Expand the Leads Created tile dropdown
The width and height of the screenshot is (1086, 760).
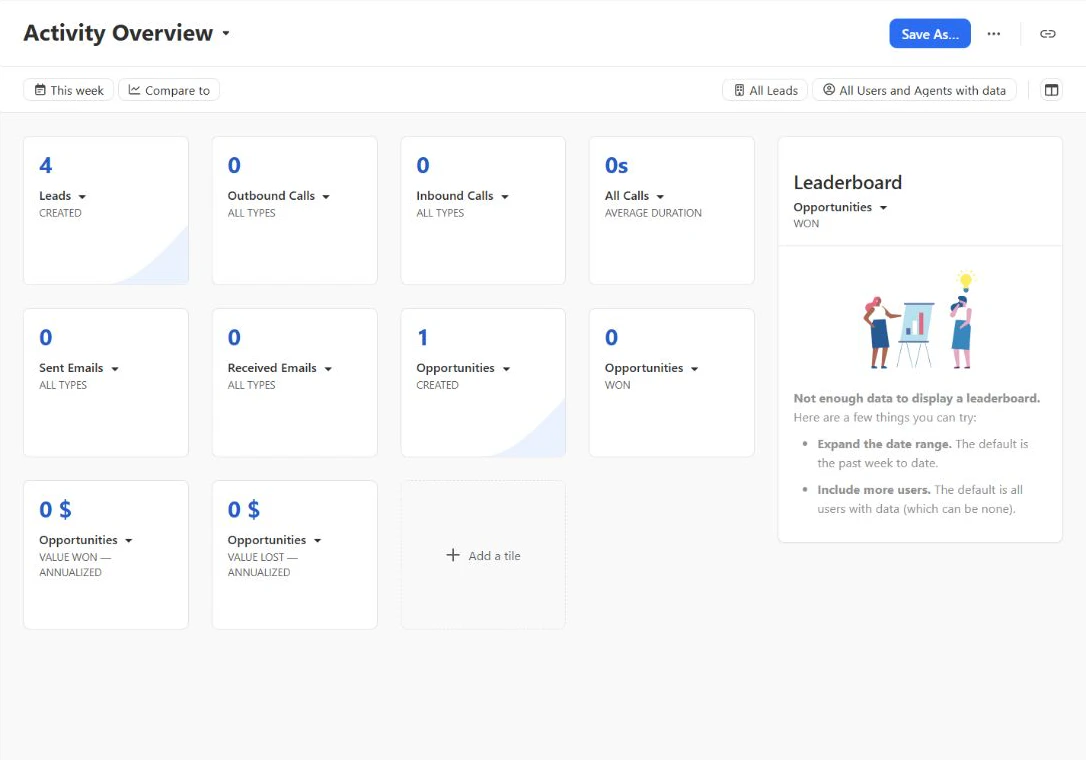[x=82, y=197]
